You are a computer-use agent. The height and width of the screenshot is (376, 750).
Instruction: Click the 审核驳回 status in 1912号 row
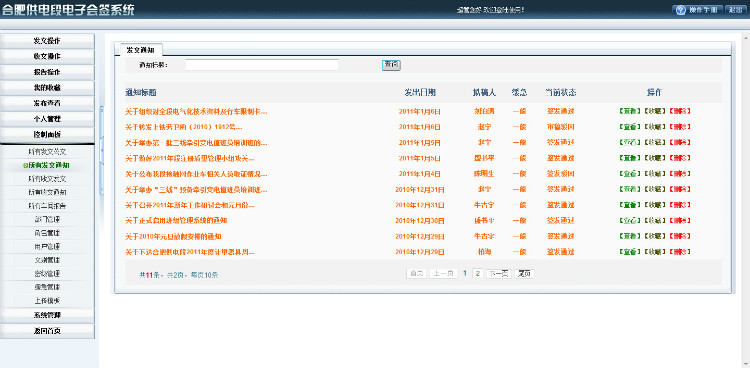(561, 127)
